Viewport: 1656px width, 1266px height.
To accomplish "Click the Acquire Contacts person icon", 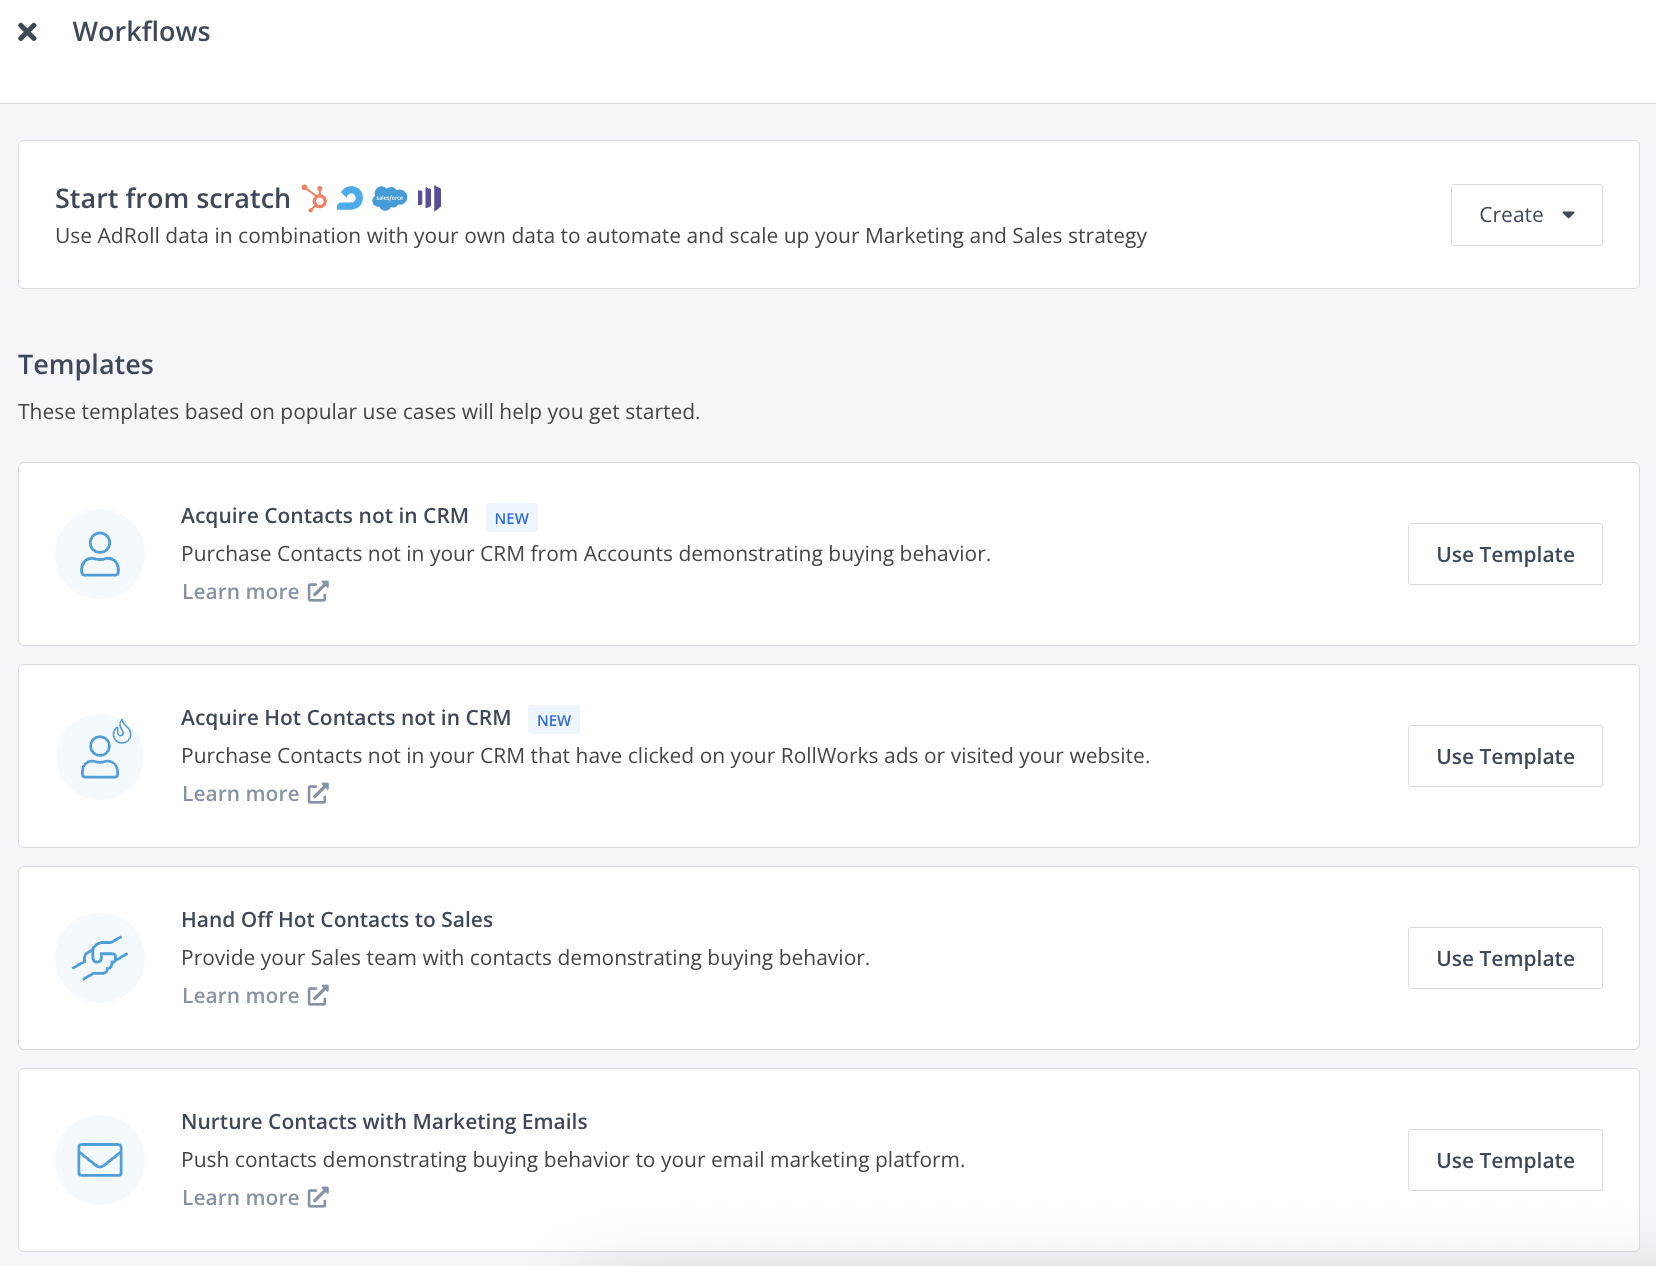I will (x=100, y=554).
